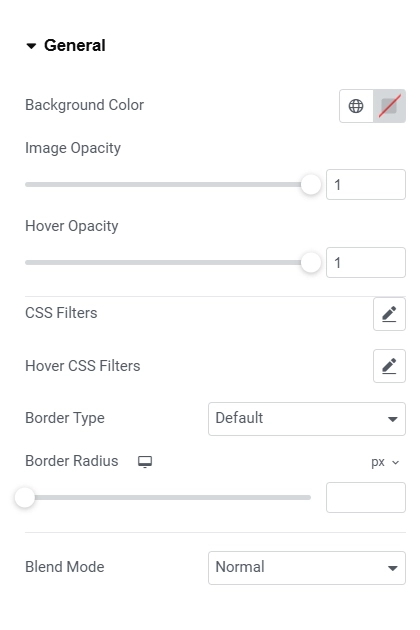Click the Image Opacity slider track middle
This screenshot has width=420, height=630.
pyautogui.click(x=168, y=184)
